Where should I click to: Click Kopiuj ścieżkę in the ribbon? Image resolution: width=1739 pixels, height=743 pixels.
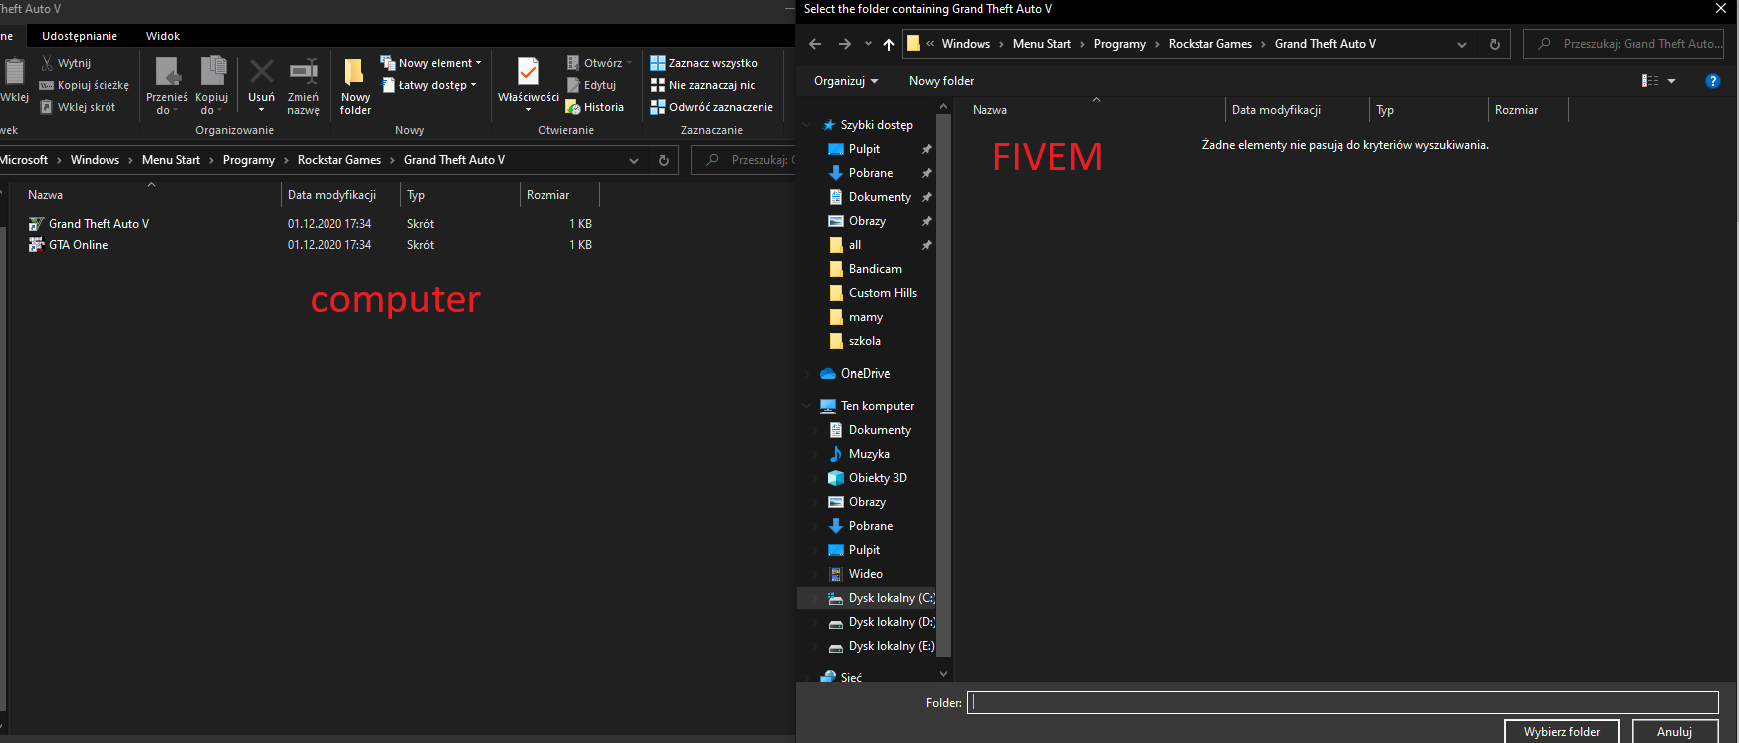(84, 85)
